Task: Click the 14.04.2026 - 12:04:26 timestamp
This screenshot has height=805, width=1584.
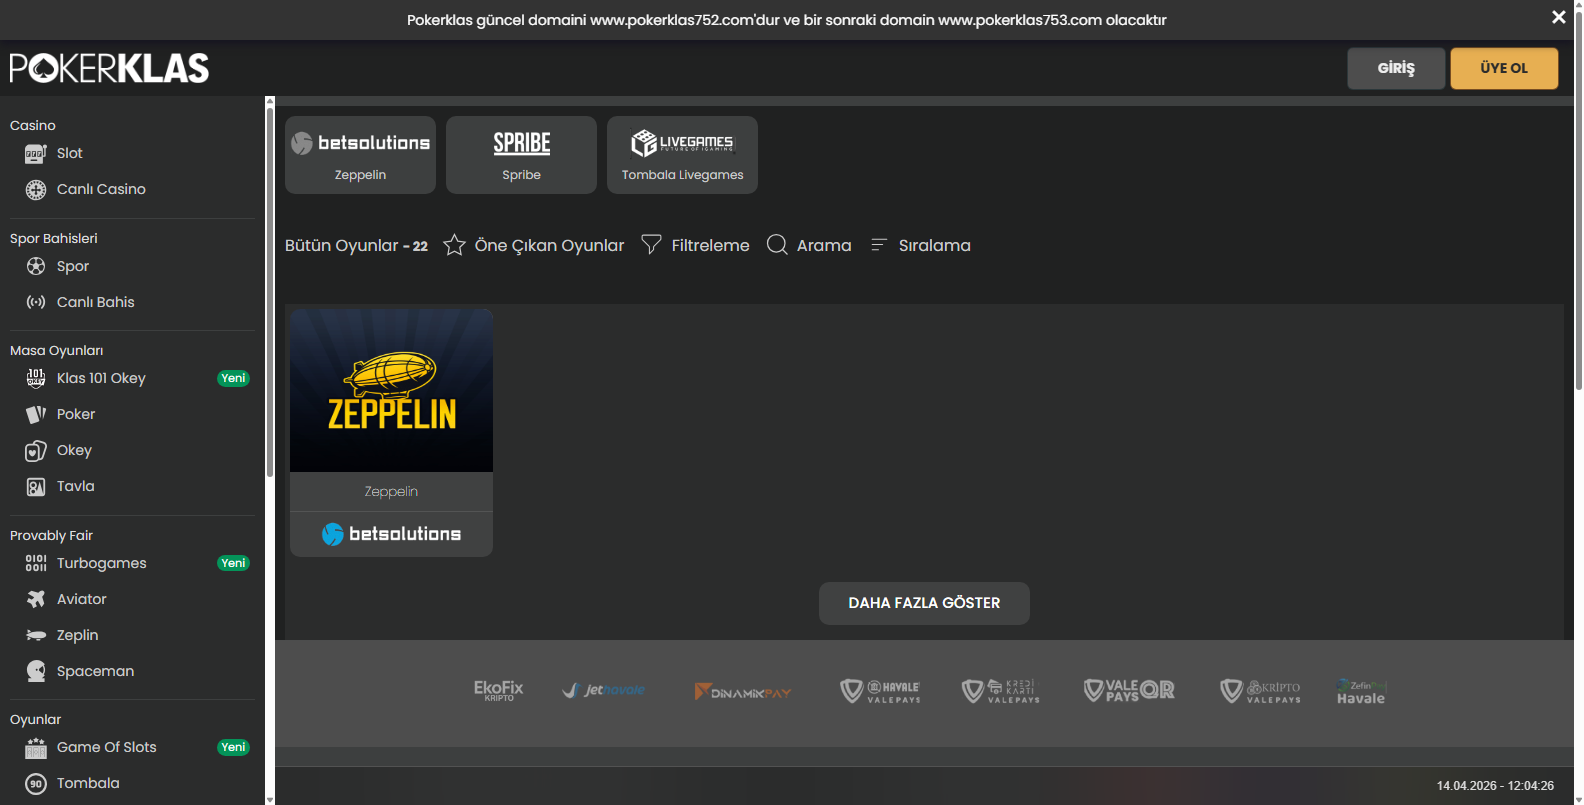Action: (1495, 786)
